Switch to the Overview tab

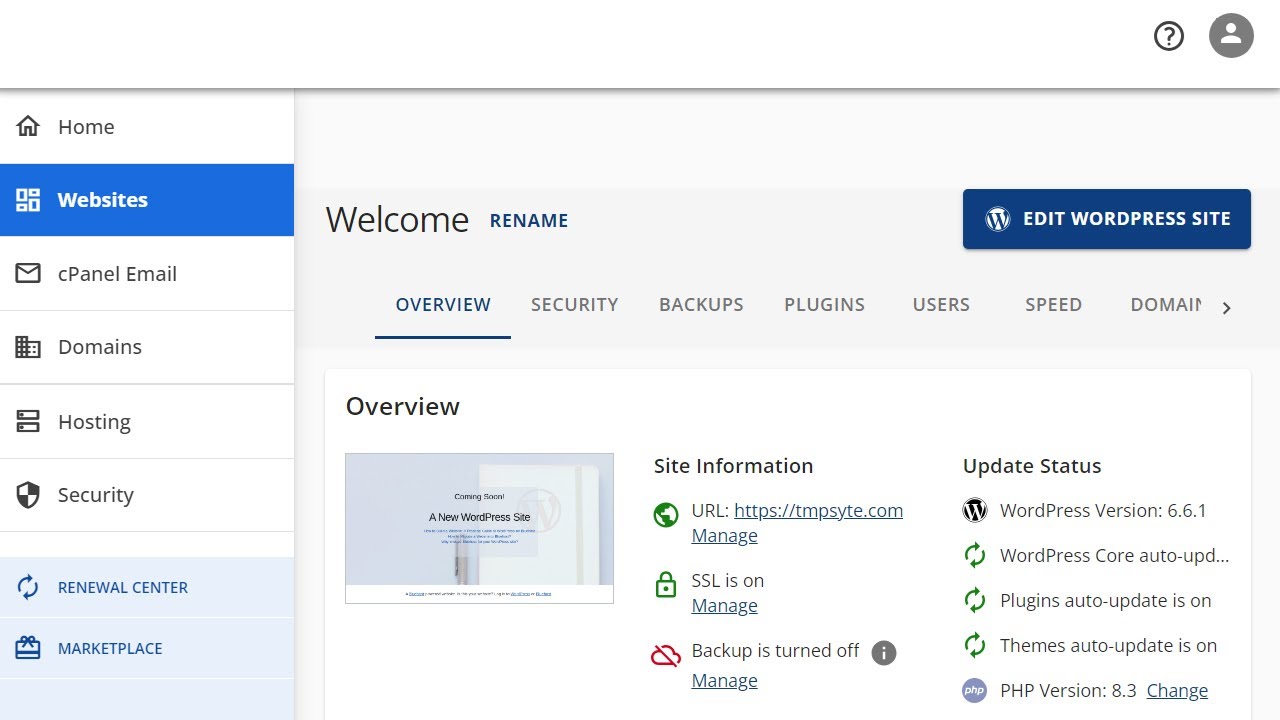point(443,305)
